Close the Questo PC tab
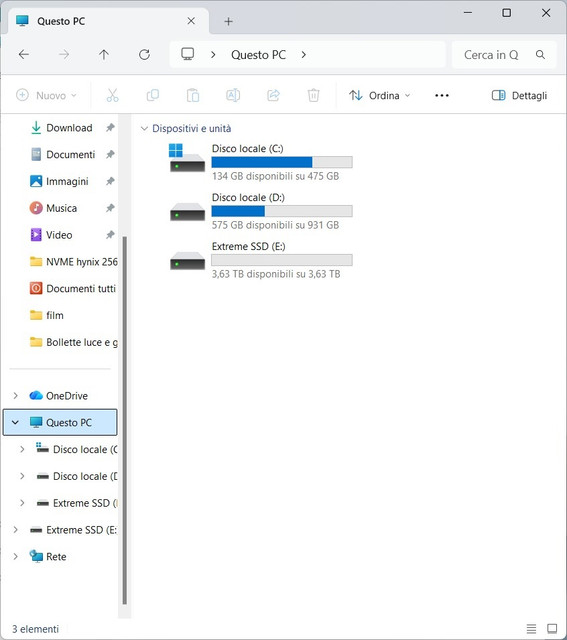 191,21
